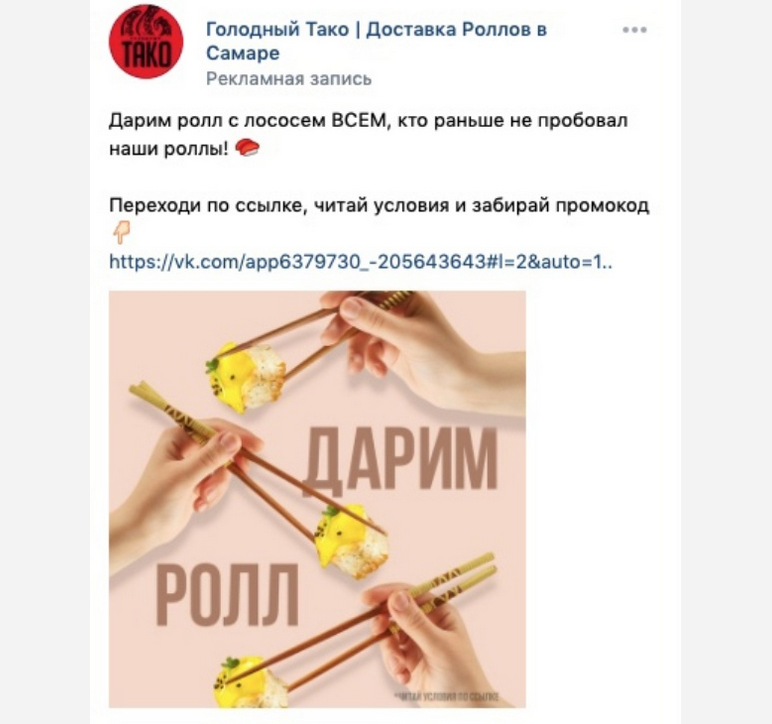Click the bottom roll near image corner
Image resolution: width=772 pixels, height=724 pixels.
point(250,683)
